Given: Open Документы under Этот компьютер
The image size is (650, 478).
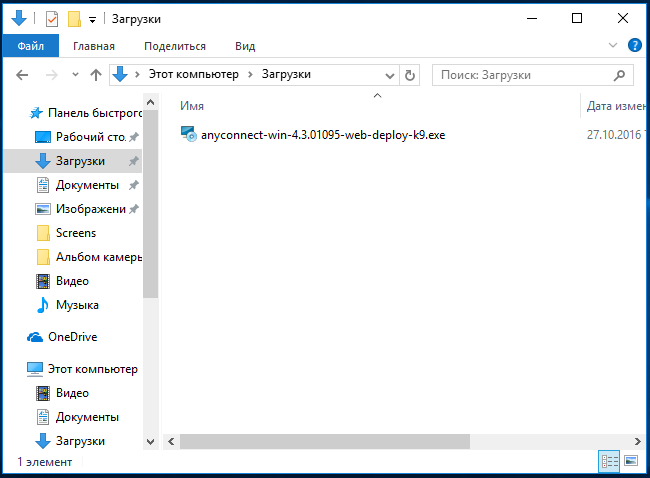Looking at the screenshot, I should click(87, 417).
